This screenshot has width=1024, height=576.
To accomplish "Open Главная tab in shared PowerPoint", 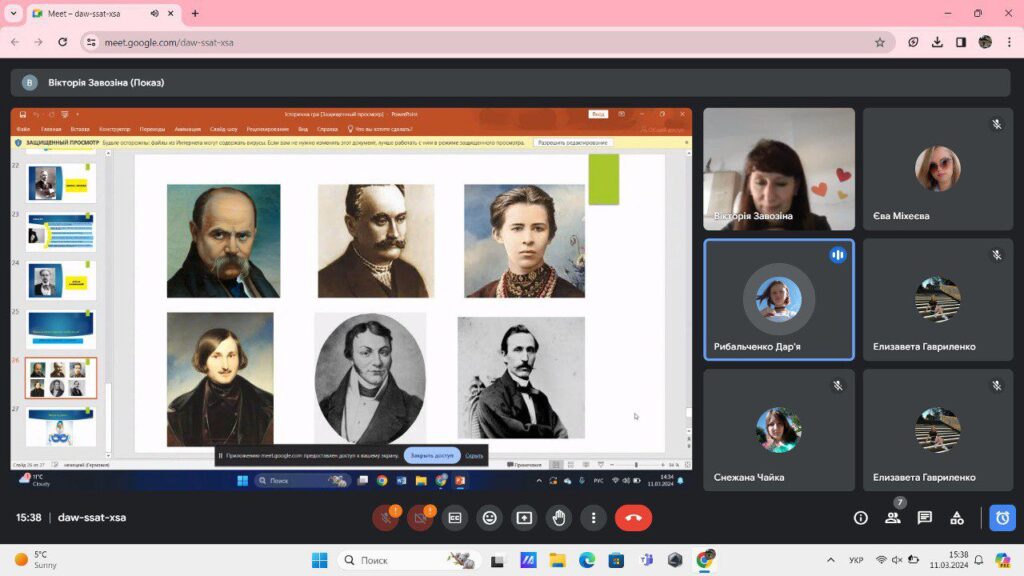I will pos(51,129).
